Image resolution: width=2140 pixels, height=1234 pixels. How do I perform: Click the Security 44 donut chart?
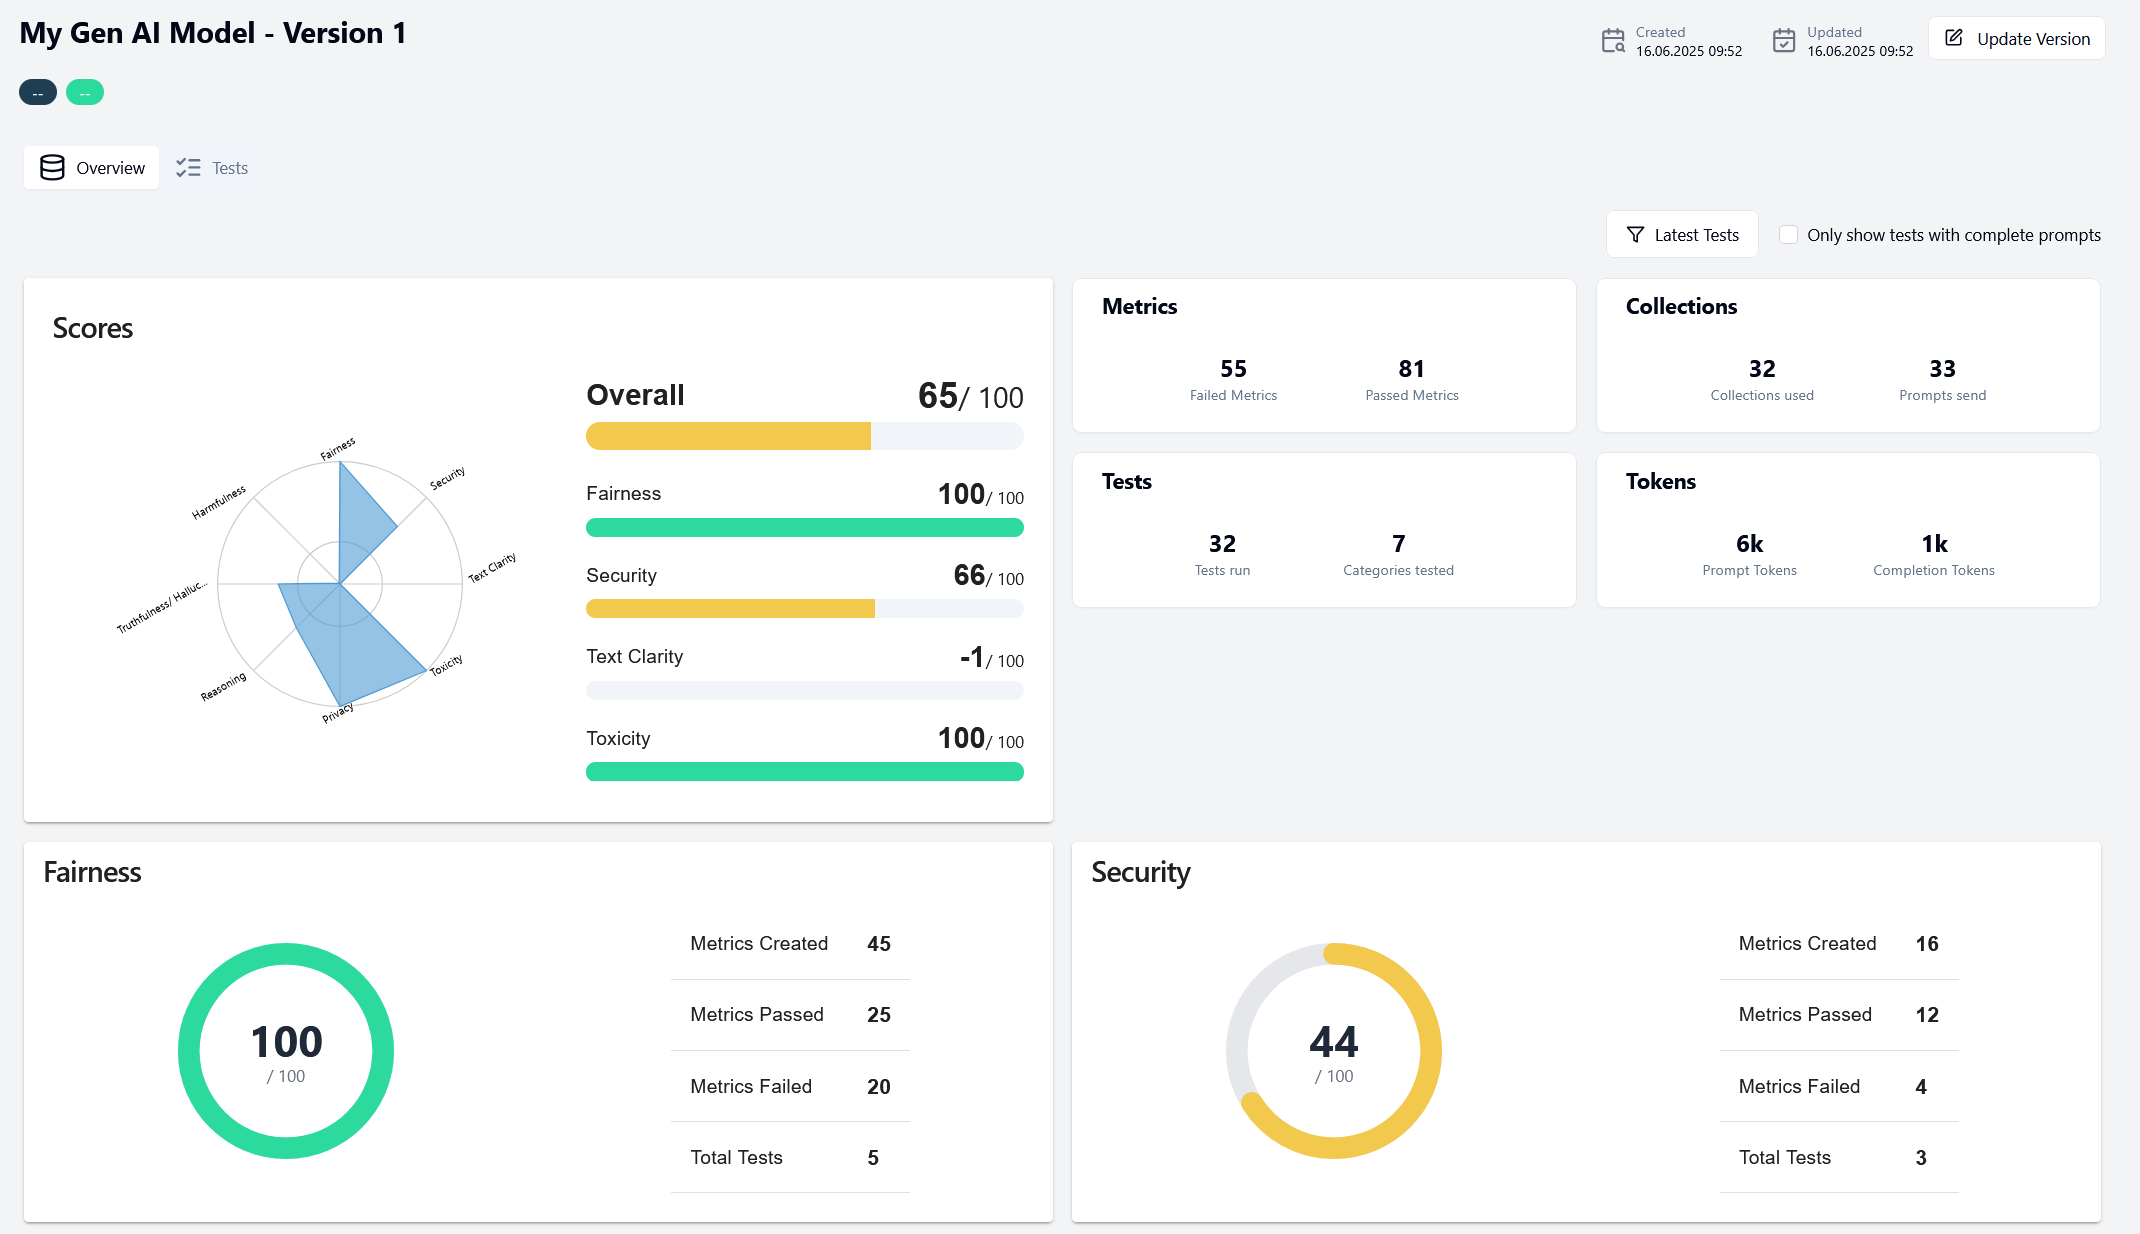1334,1050
